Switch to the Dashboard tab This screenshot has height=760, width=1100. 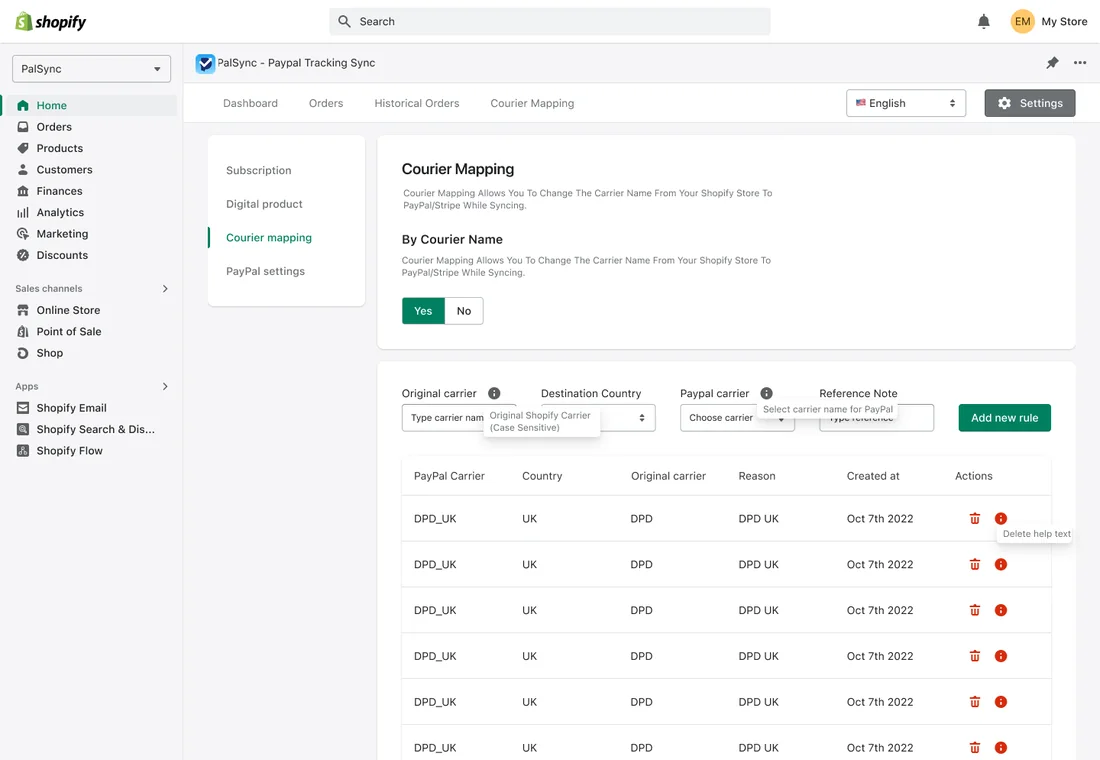pyautogui.click(x=250, y=103)
